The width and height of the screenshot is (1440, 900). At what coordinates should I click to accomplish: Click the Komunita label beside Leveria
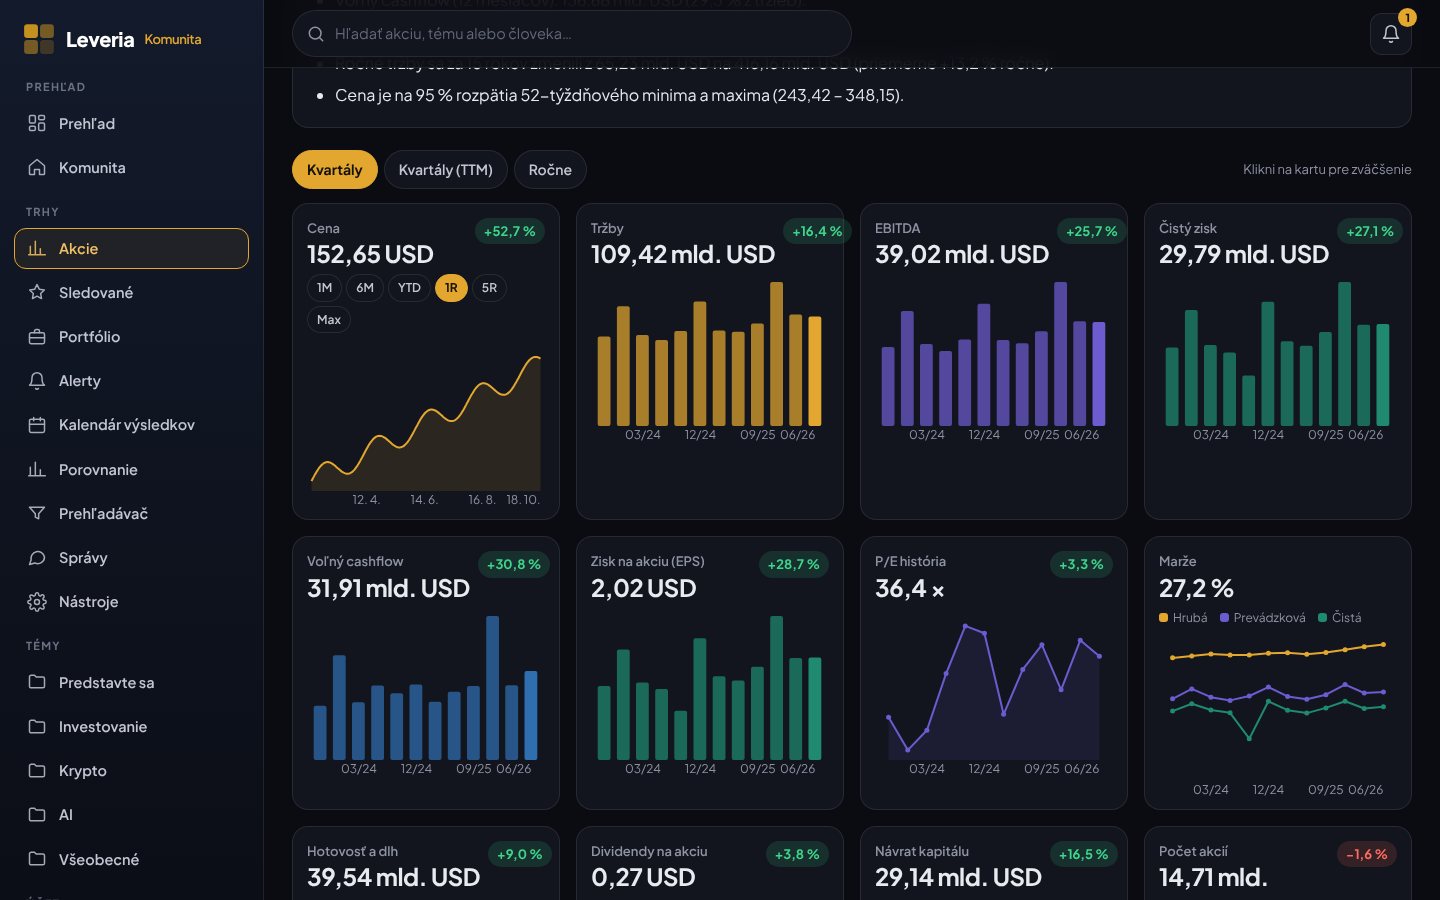(173, 39)
